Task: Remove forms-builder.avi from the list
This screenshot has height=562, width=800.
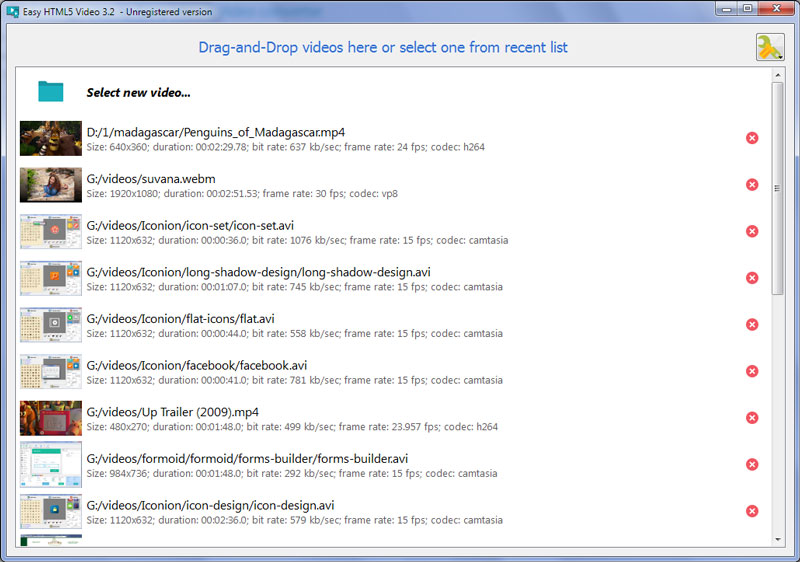Action: pyautogui.click(x=752, y=465)
